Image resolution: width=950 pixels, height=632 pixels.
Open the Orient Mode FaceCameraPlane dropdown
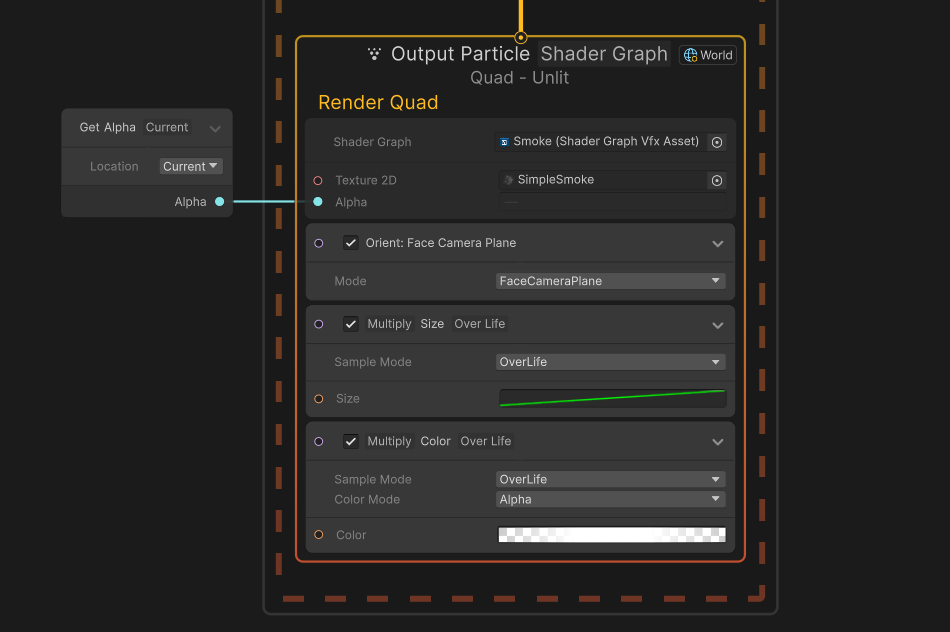pos(611,281)
